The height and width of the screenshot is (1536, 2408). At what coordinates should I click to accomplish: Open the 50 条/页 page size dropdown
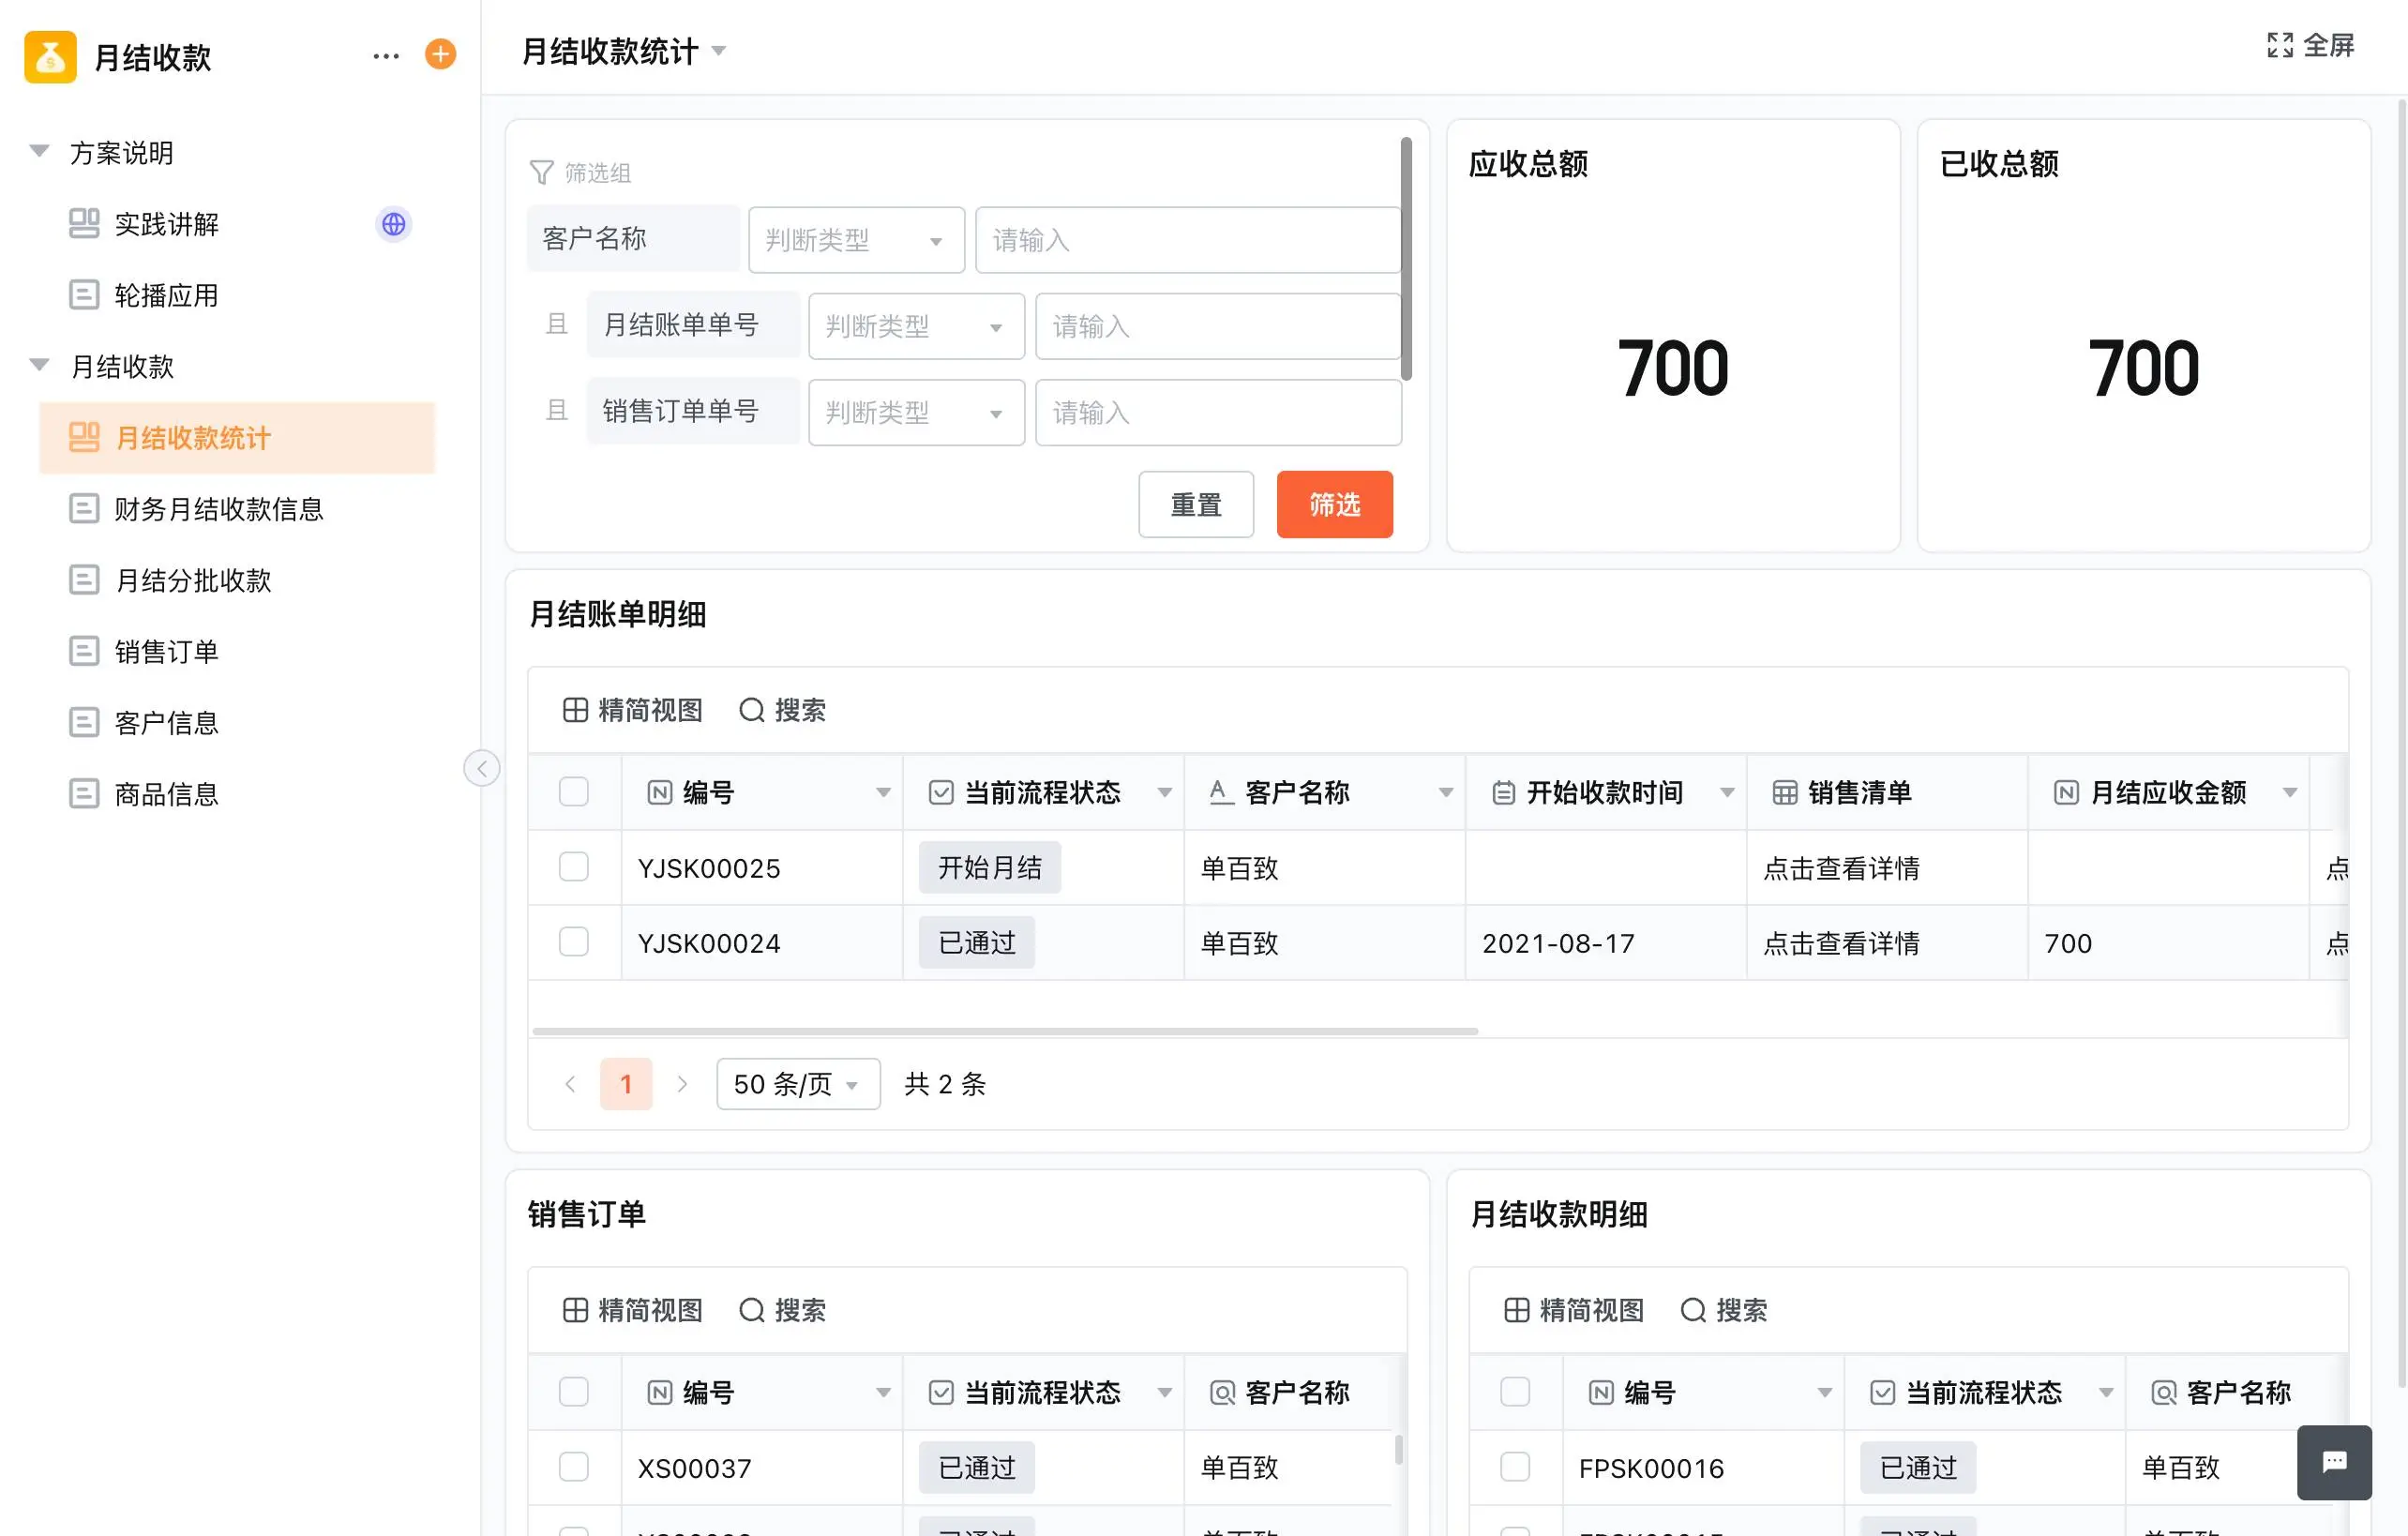pyautogui.click(x=797, y=1084)
